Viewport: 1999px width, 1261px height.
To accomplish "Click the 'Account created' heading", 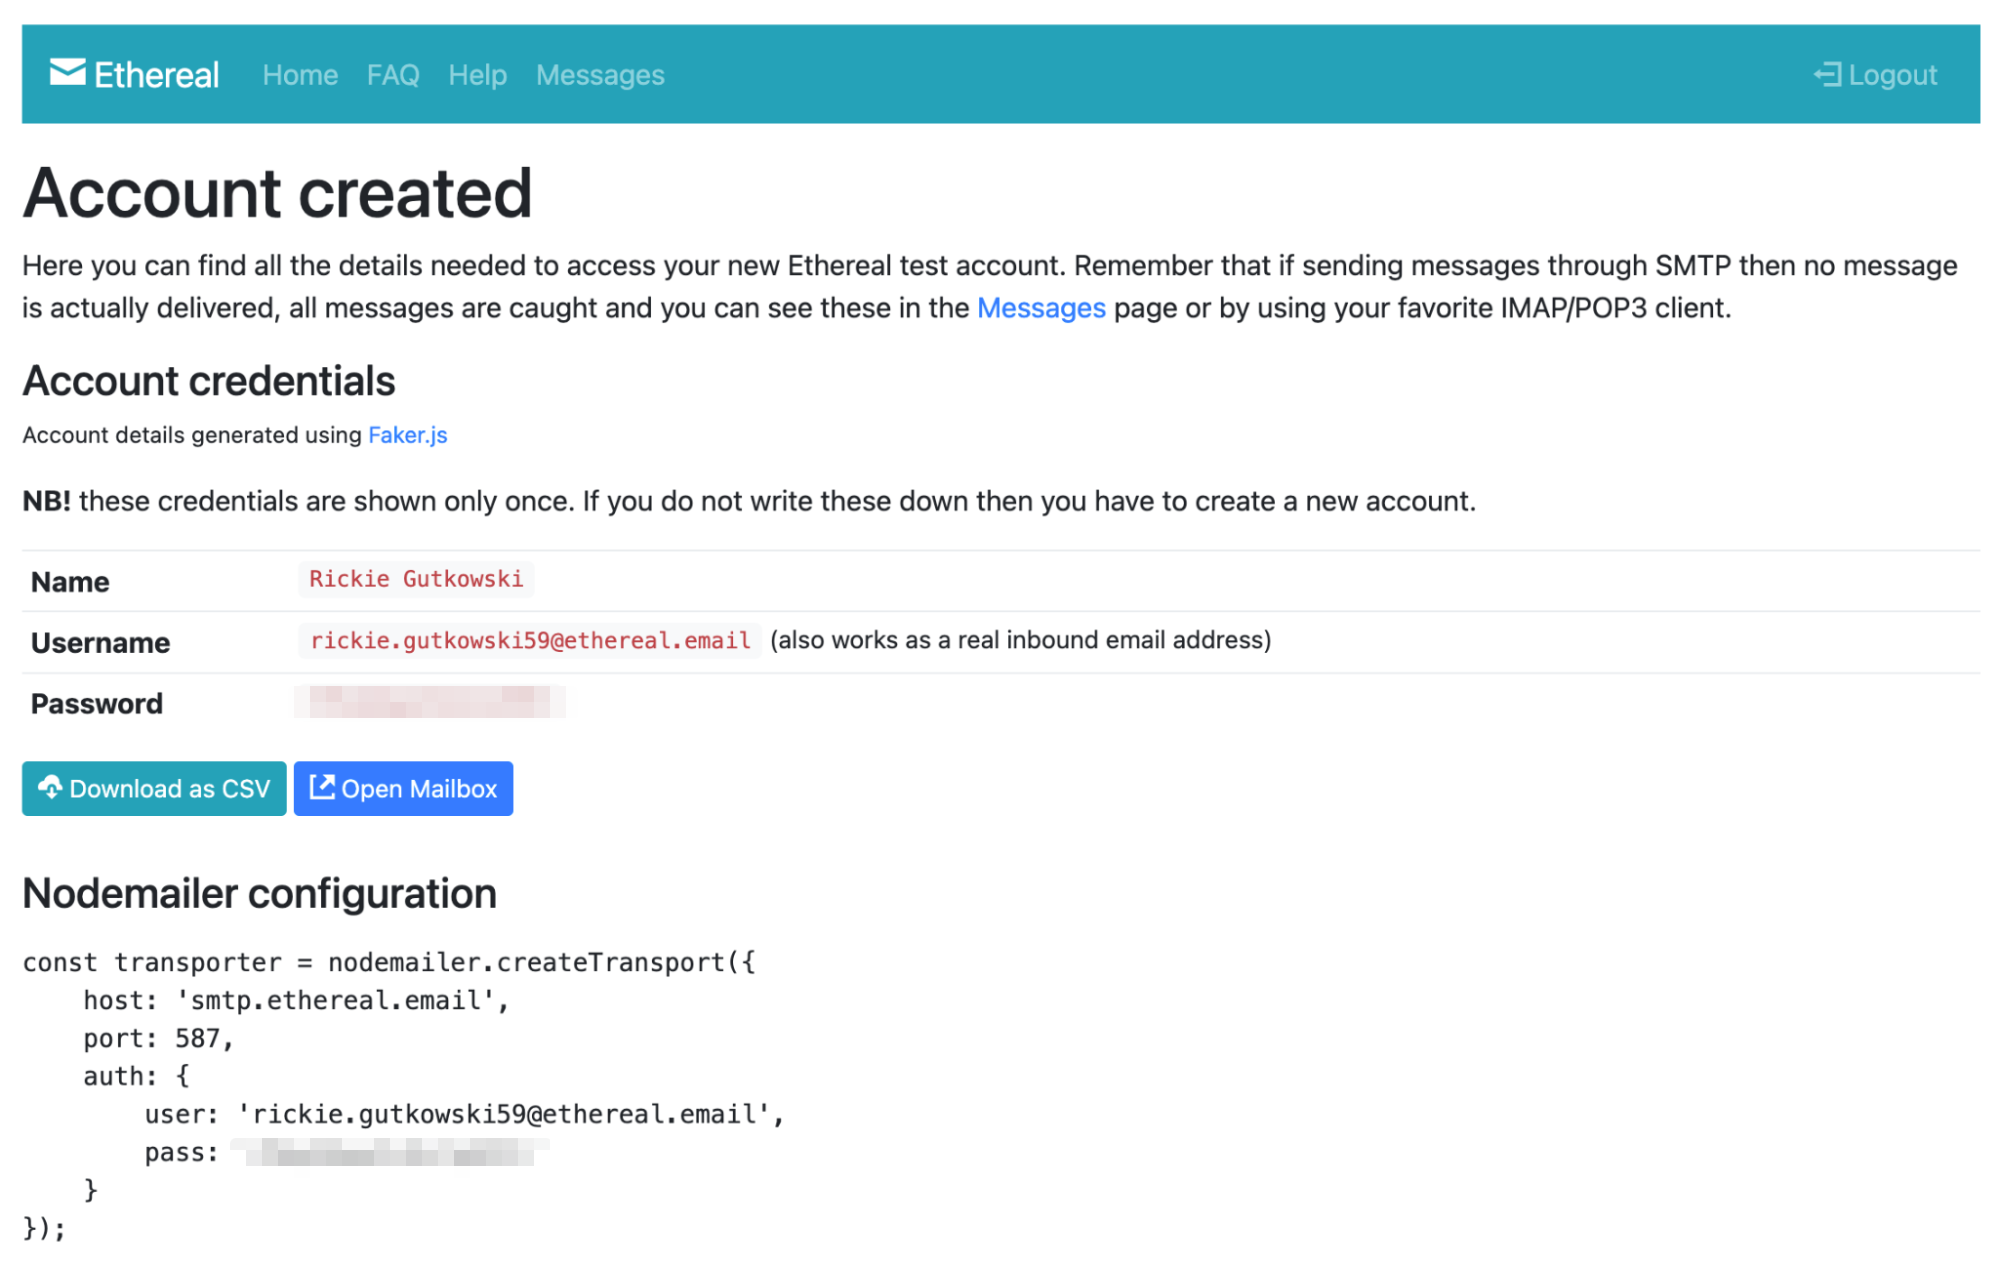I will pos(277,193).
